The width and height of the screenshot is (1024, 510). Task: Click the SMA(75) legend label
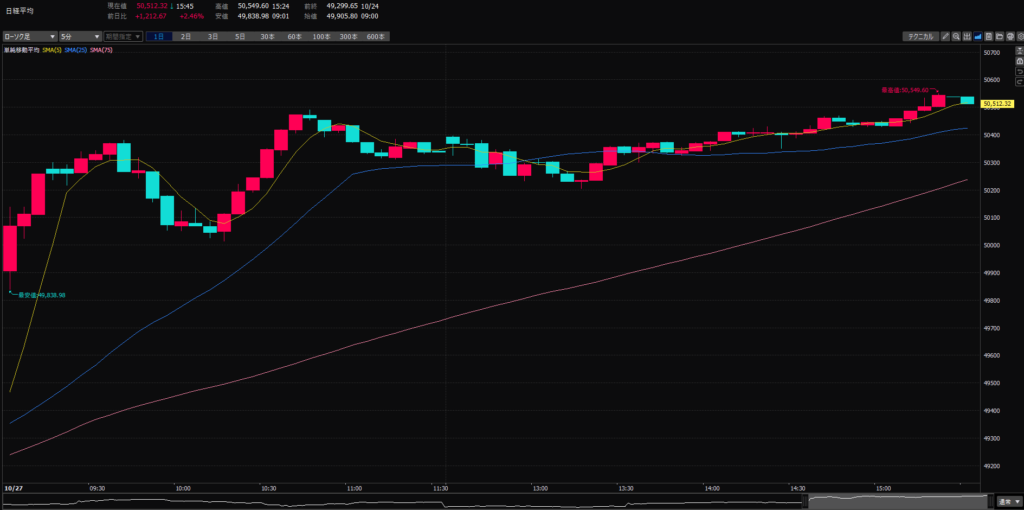[101, 49]
